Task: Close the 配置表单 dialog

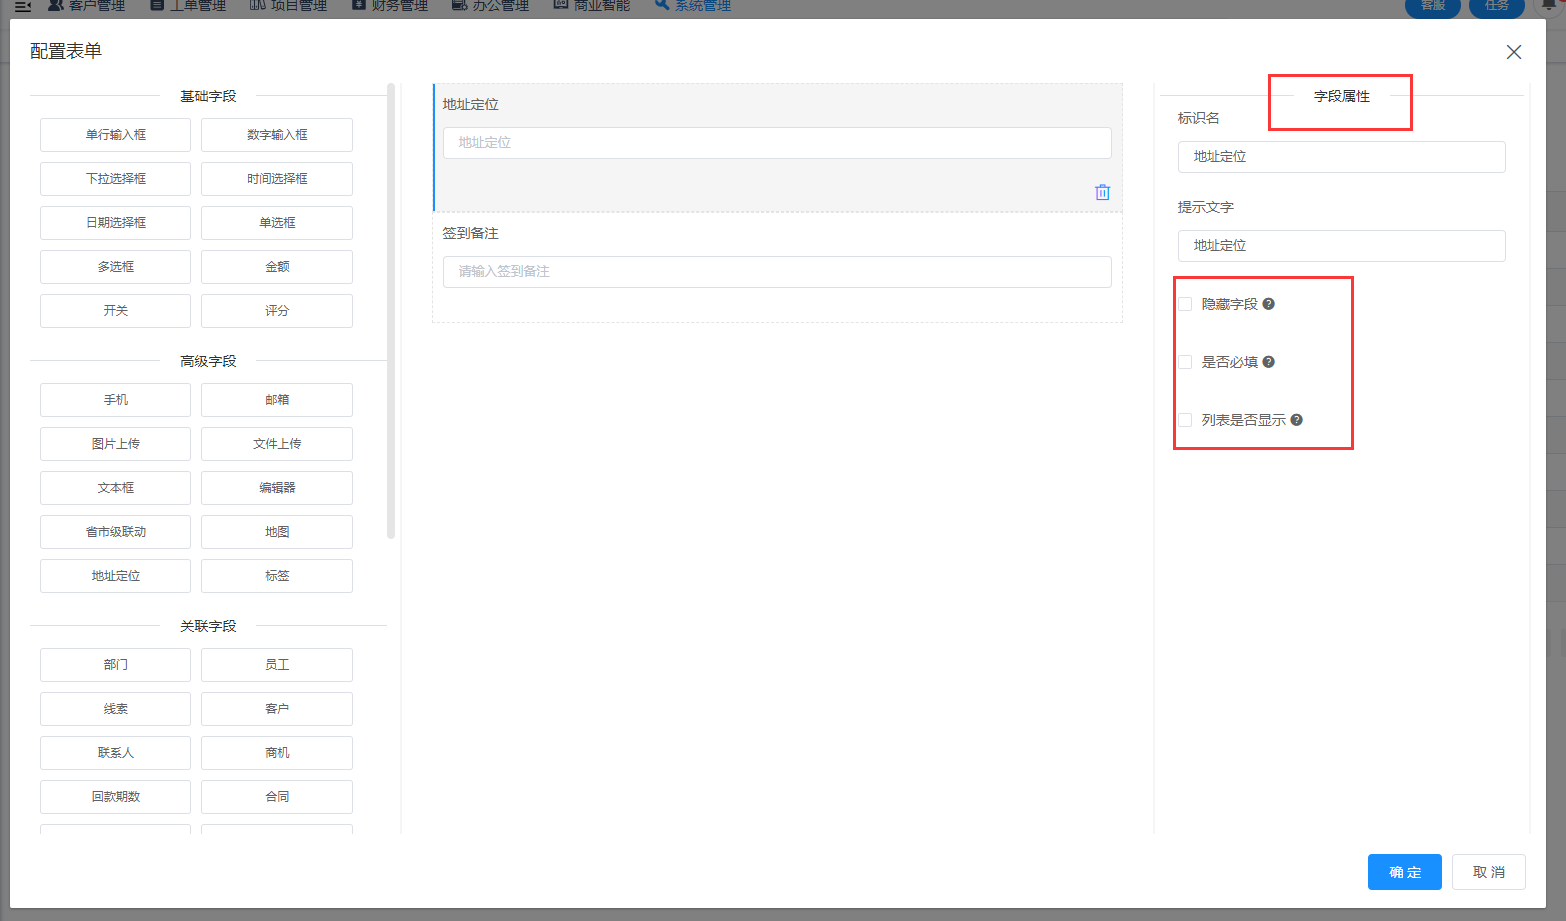Action: click(x=1513, y=52)
